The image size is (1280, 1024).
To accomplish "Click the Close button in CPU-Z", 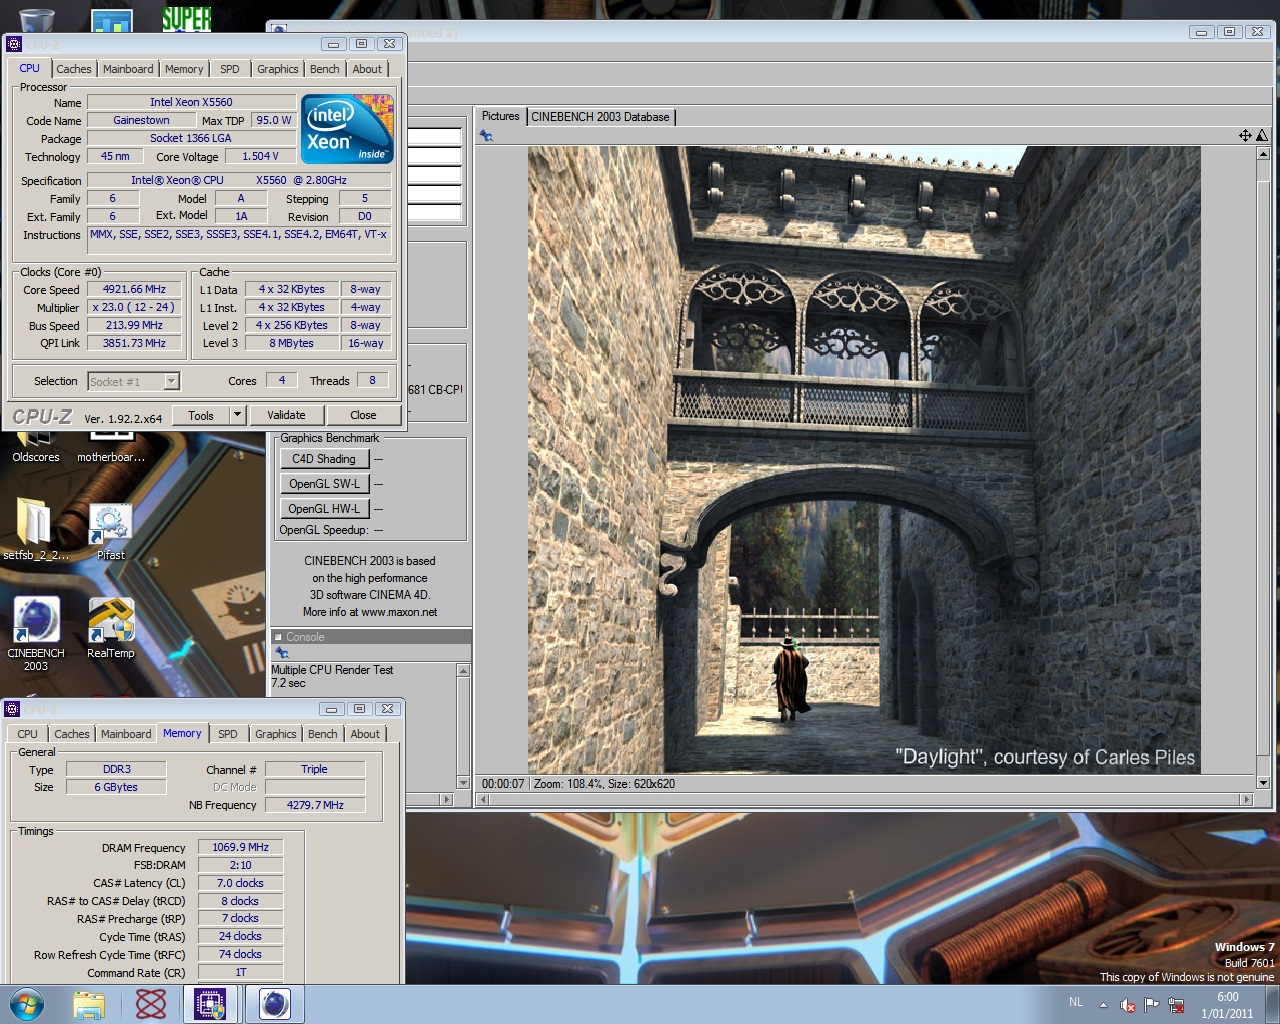I will (363, 415).
